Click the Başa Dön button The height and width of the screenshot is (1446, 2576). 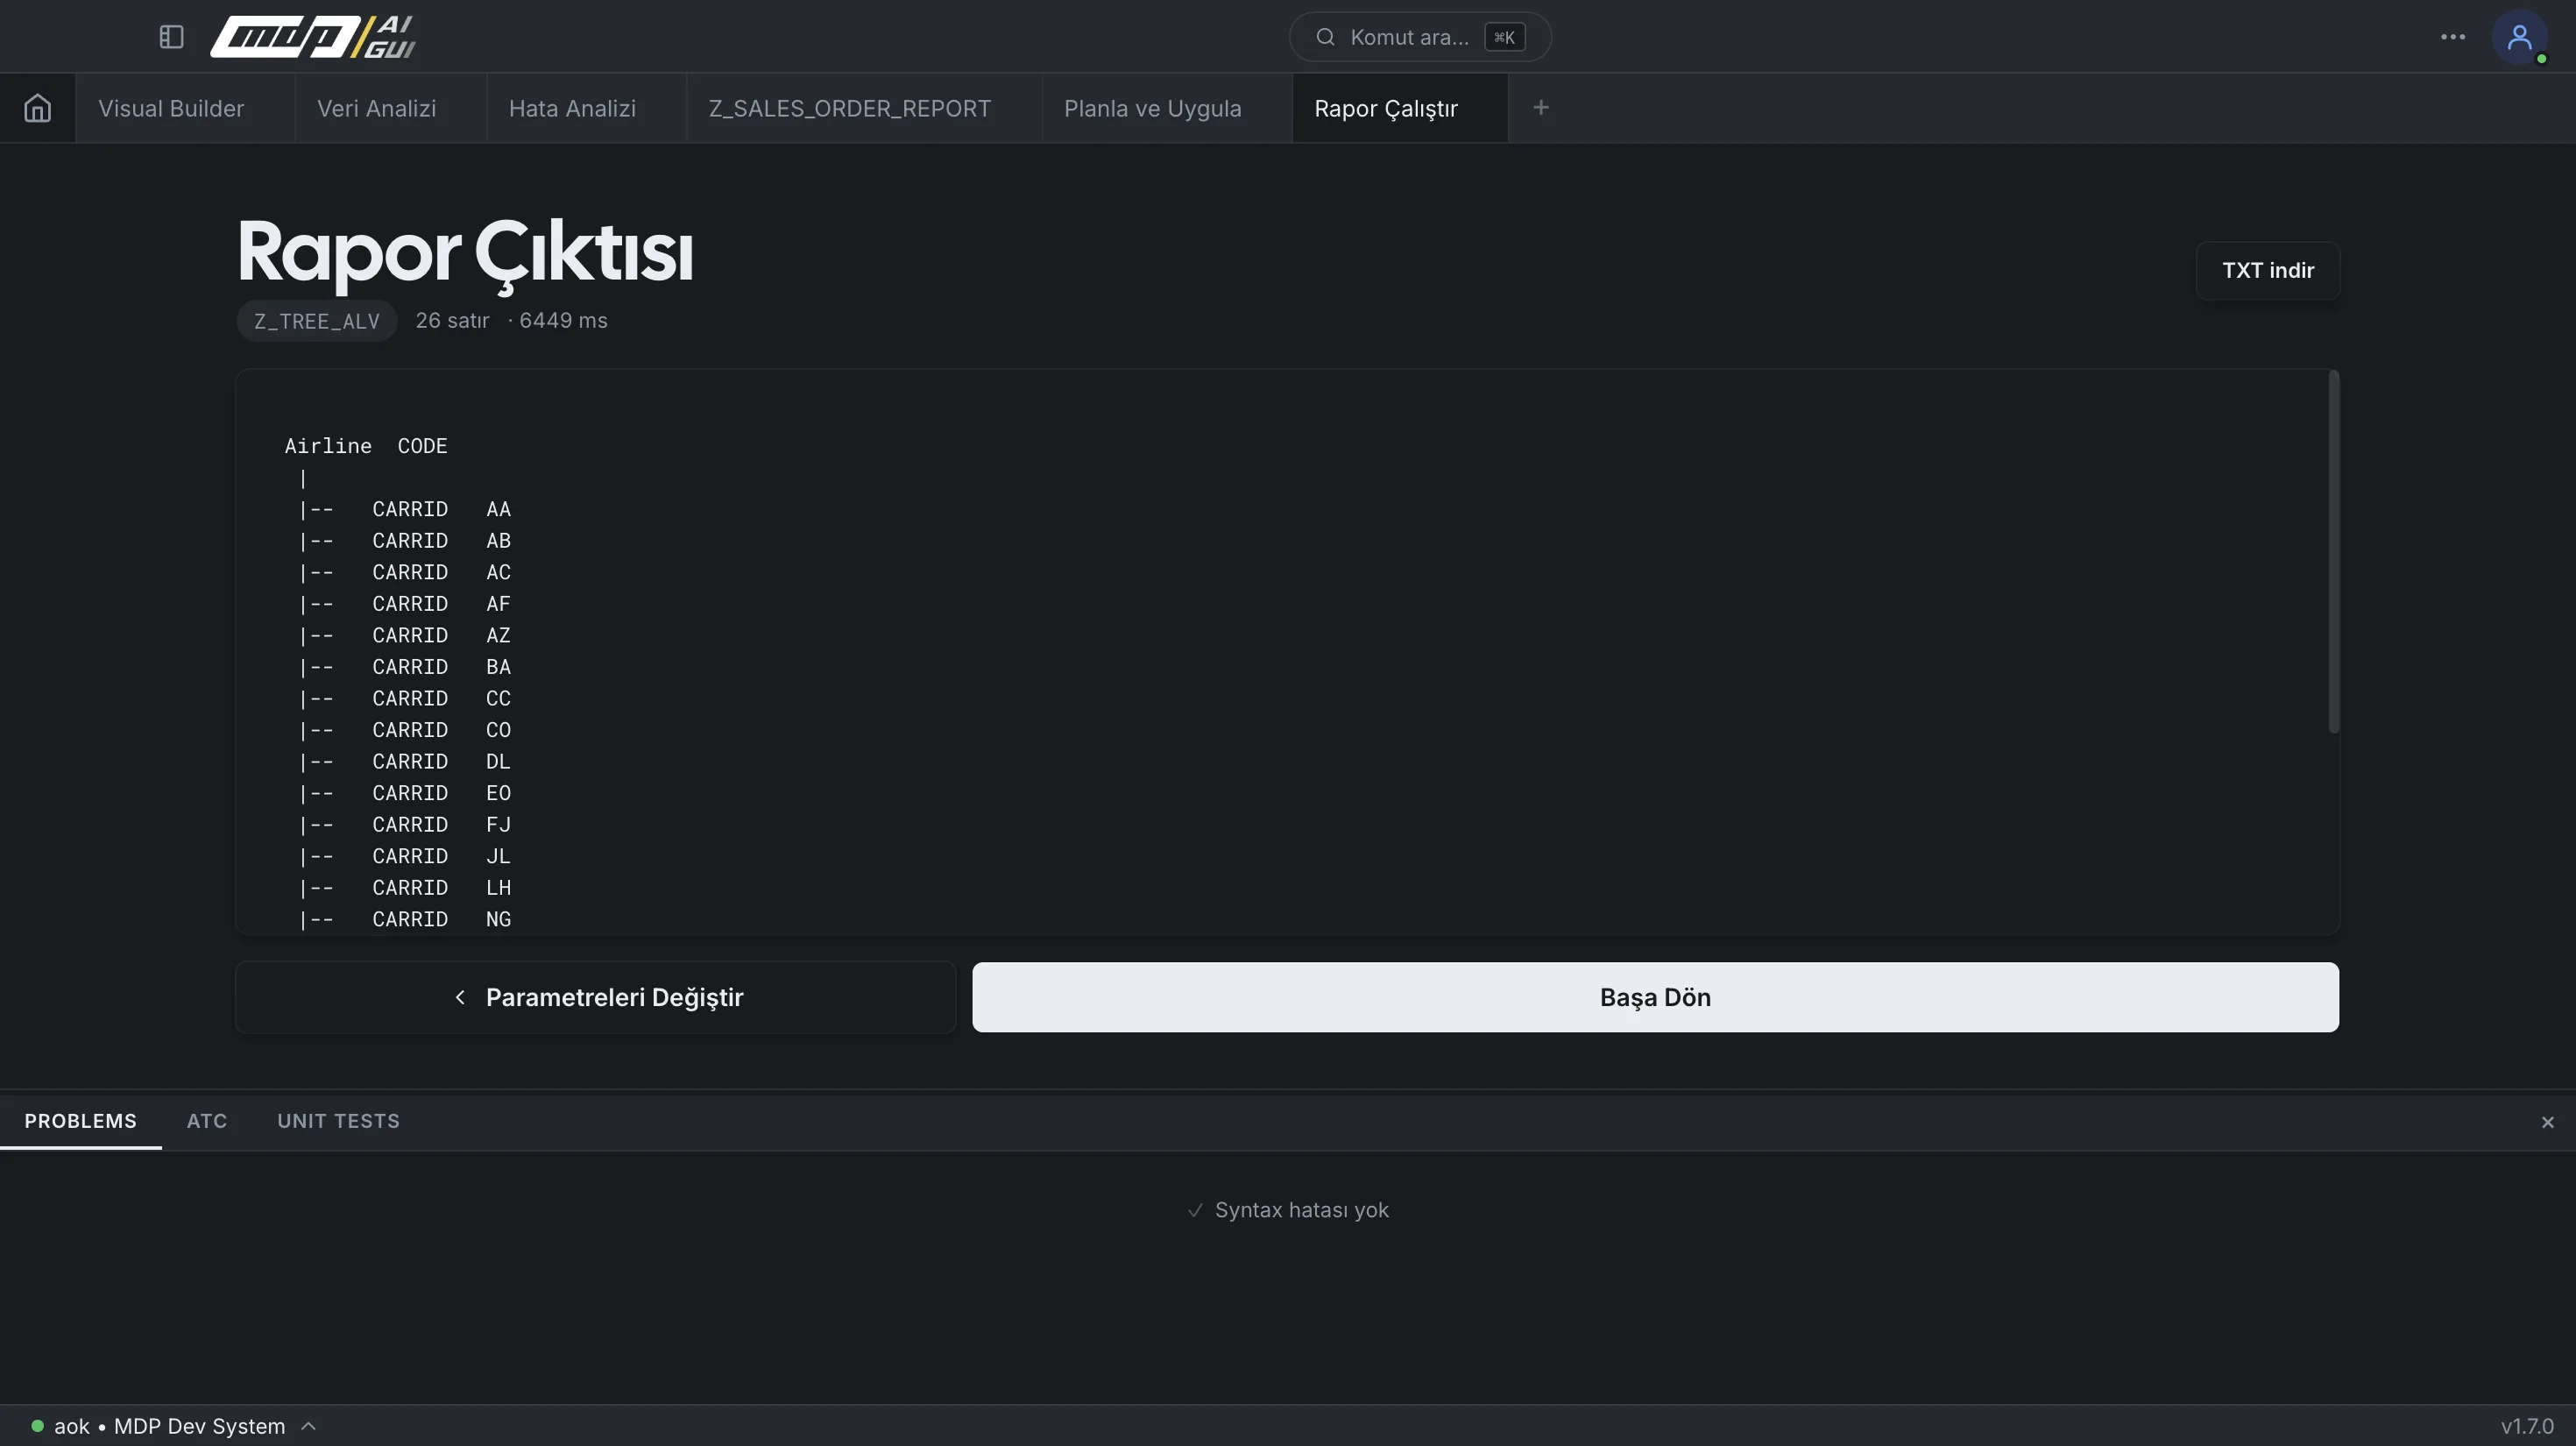coord(1655,997)
